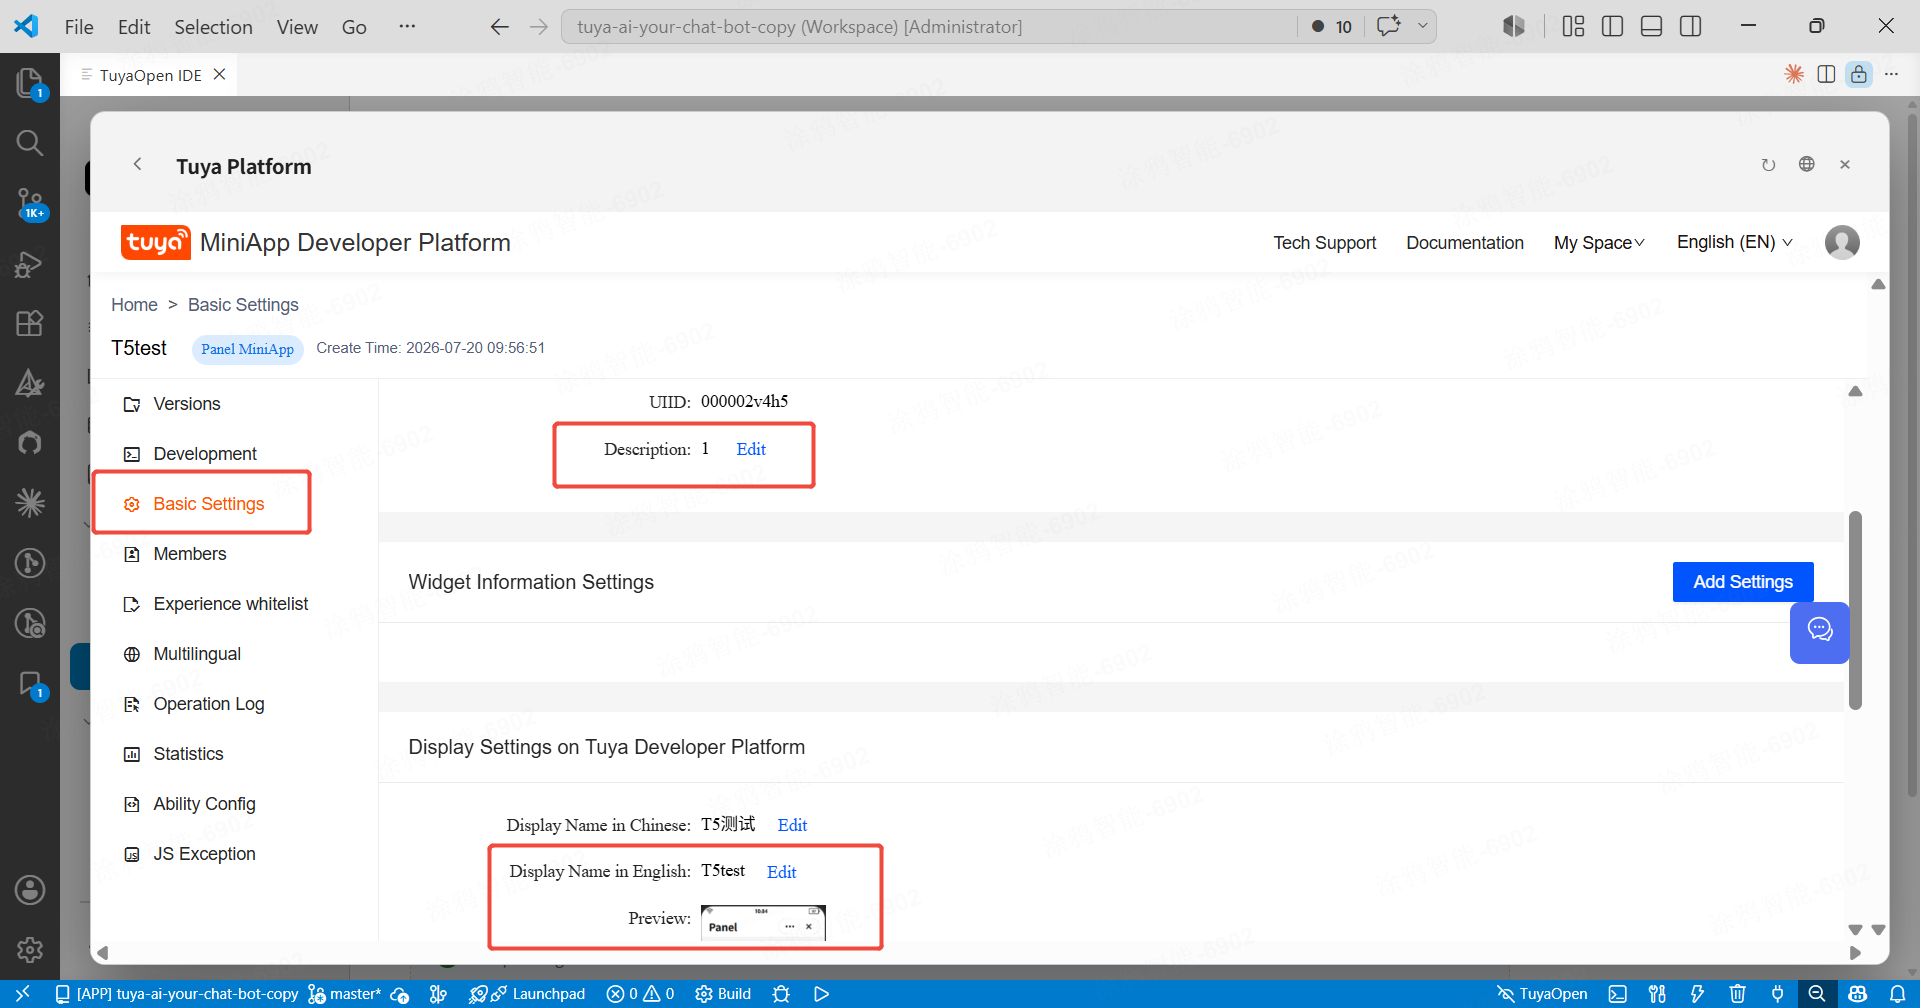
Task: Open the Edit menu
Action: point(134,27)
